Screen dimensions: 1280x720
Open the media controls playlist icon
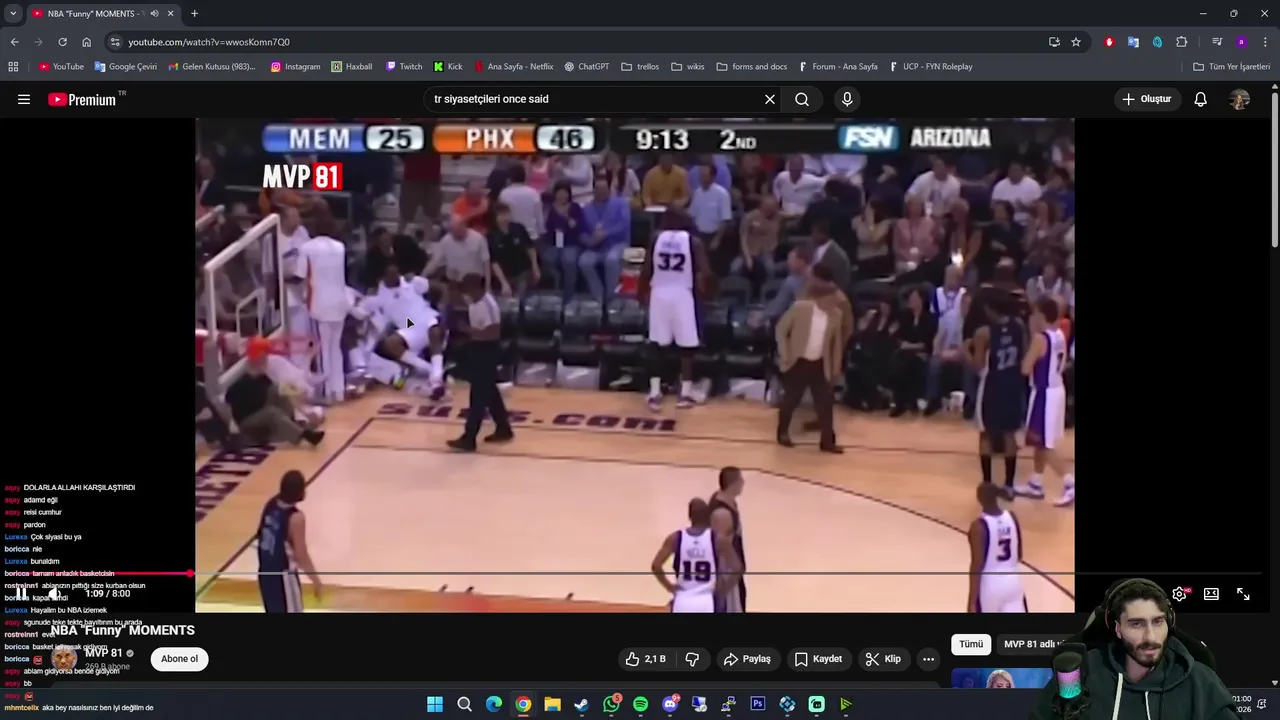coord(1217,42)
